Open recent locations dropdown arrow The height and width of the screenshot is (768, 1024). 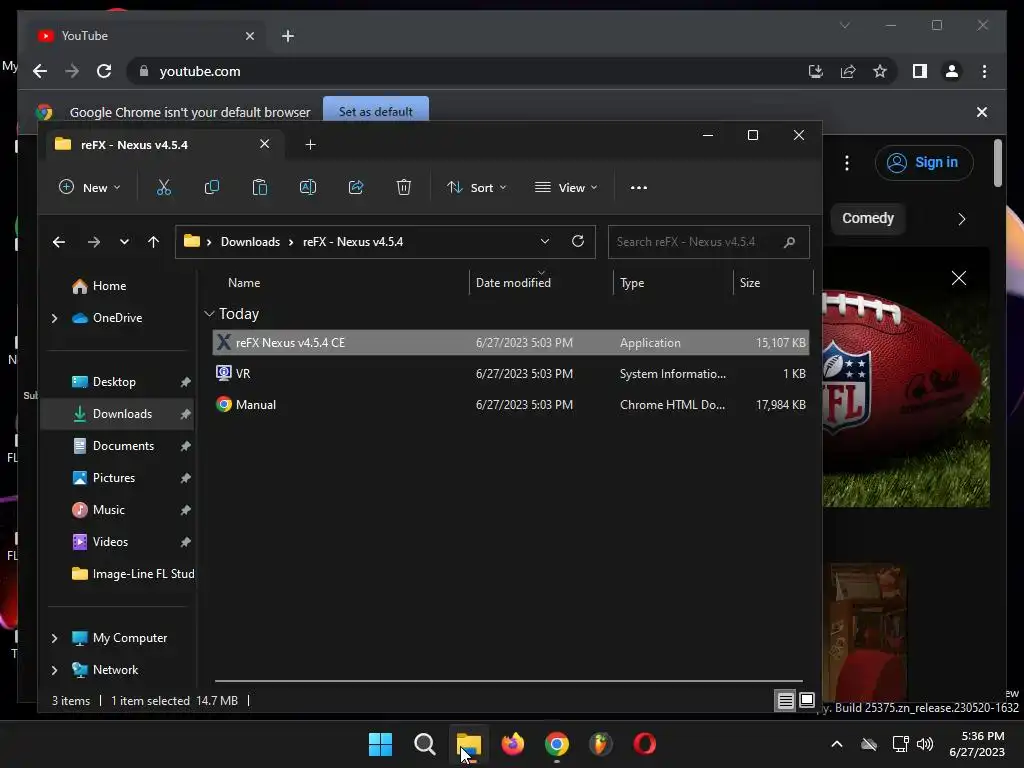click(124, 242)
